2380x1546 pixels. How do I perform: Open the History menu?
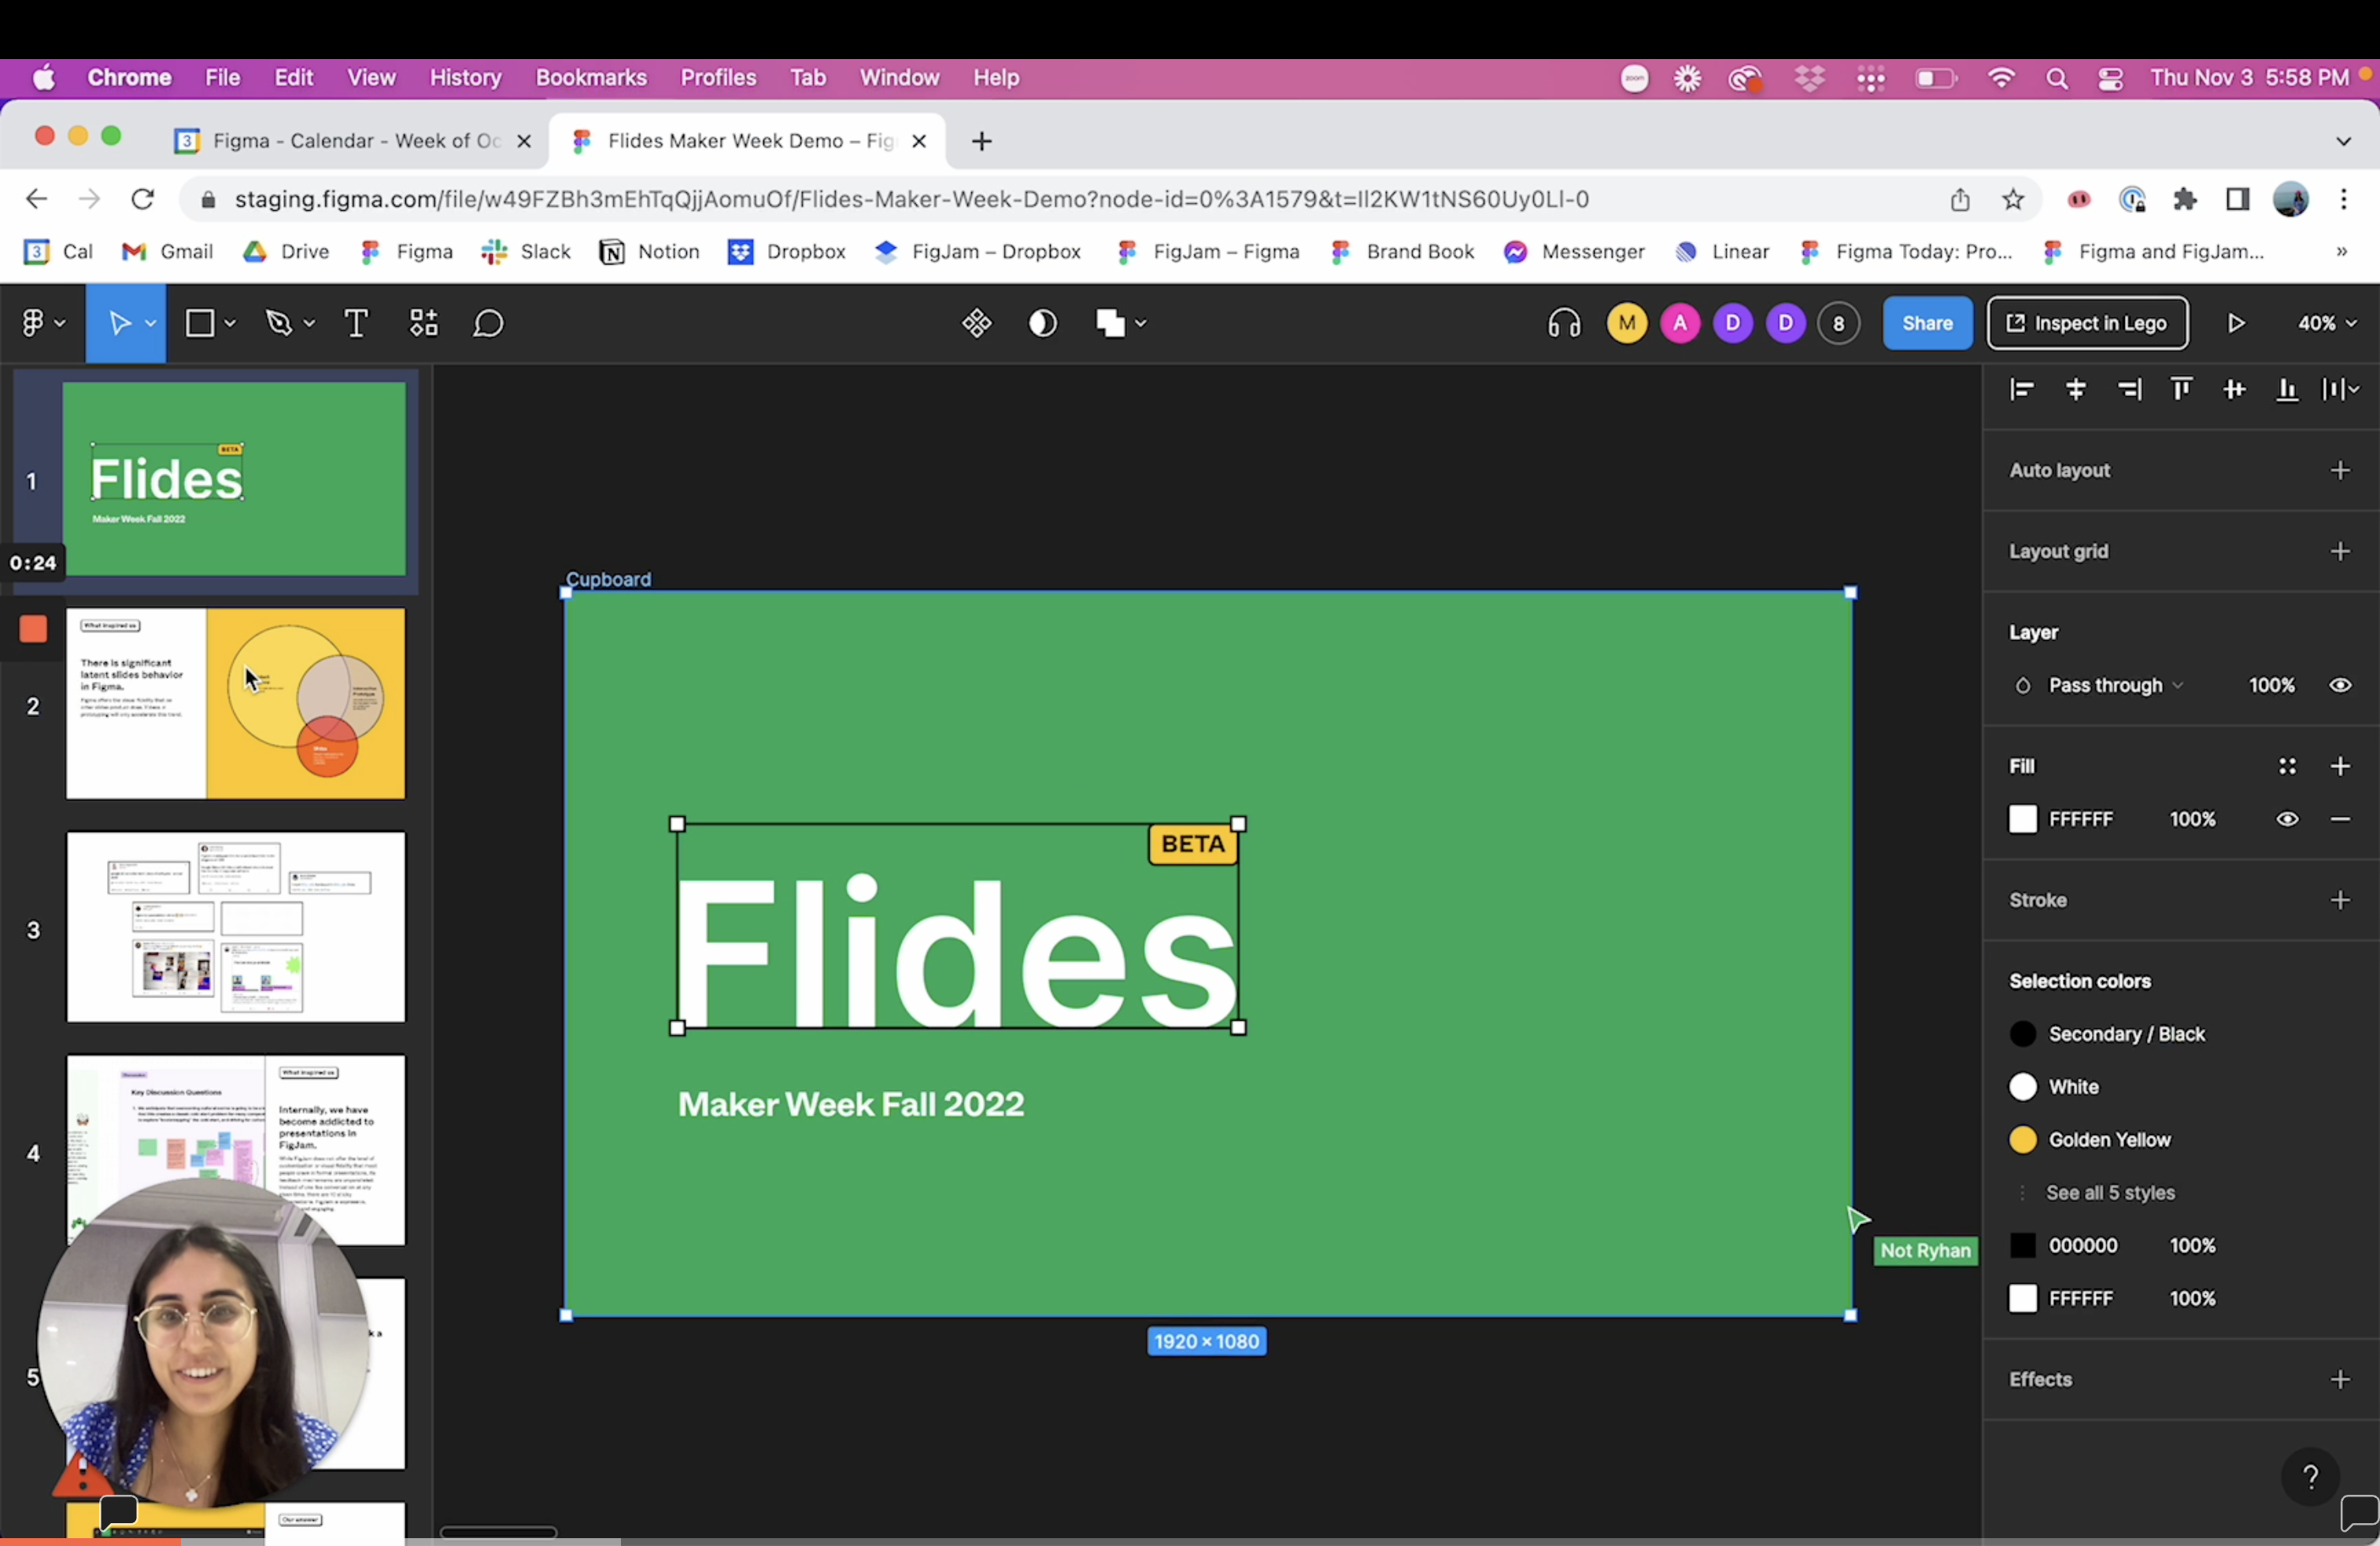(465, 78)
